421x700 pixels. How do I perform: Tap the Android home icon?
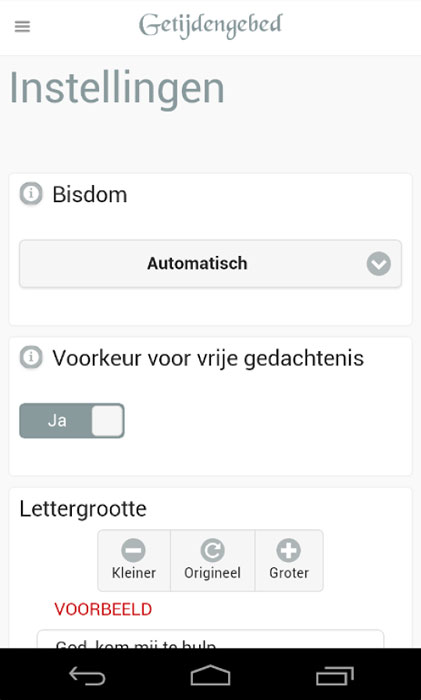210,675
